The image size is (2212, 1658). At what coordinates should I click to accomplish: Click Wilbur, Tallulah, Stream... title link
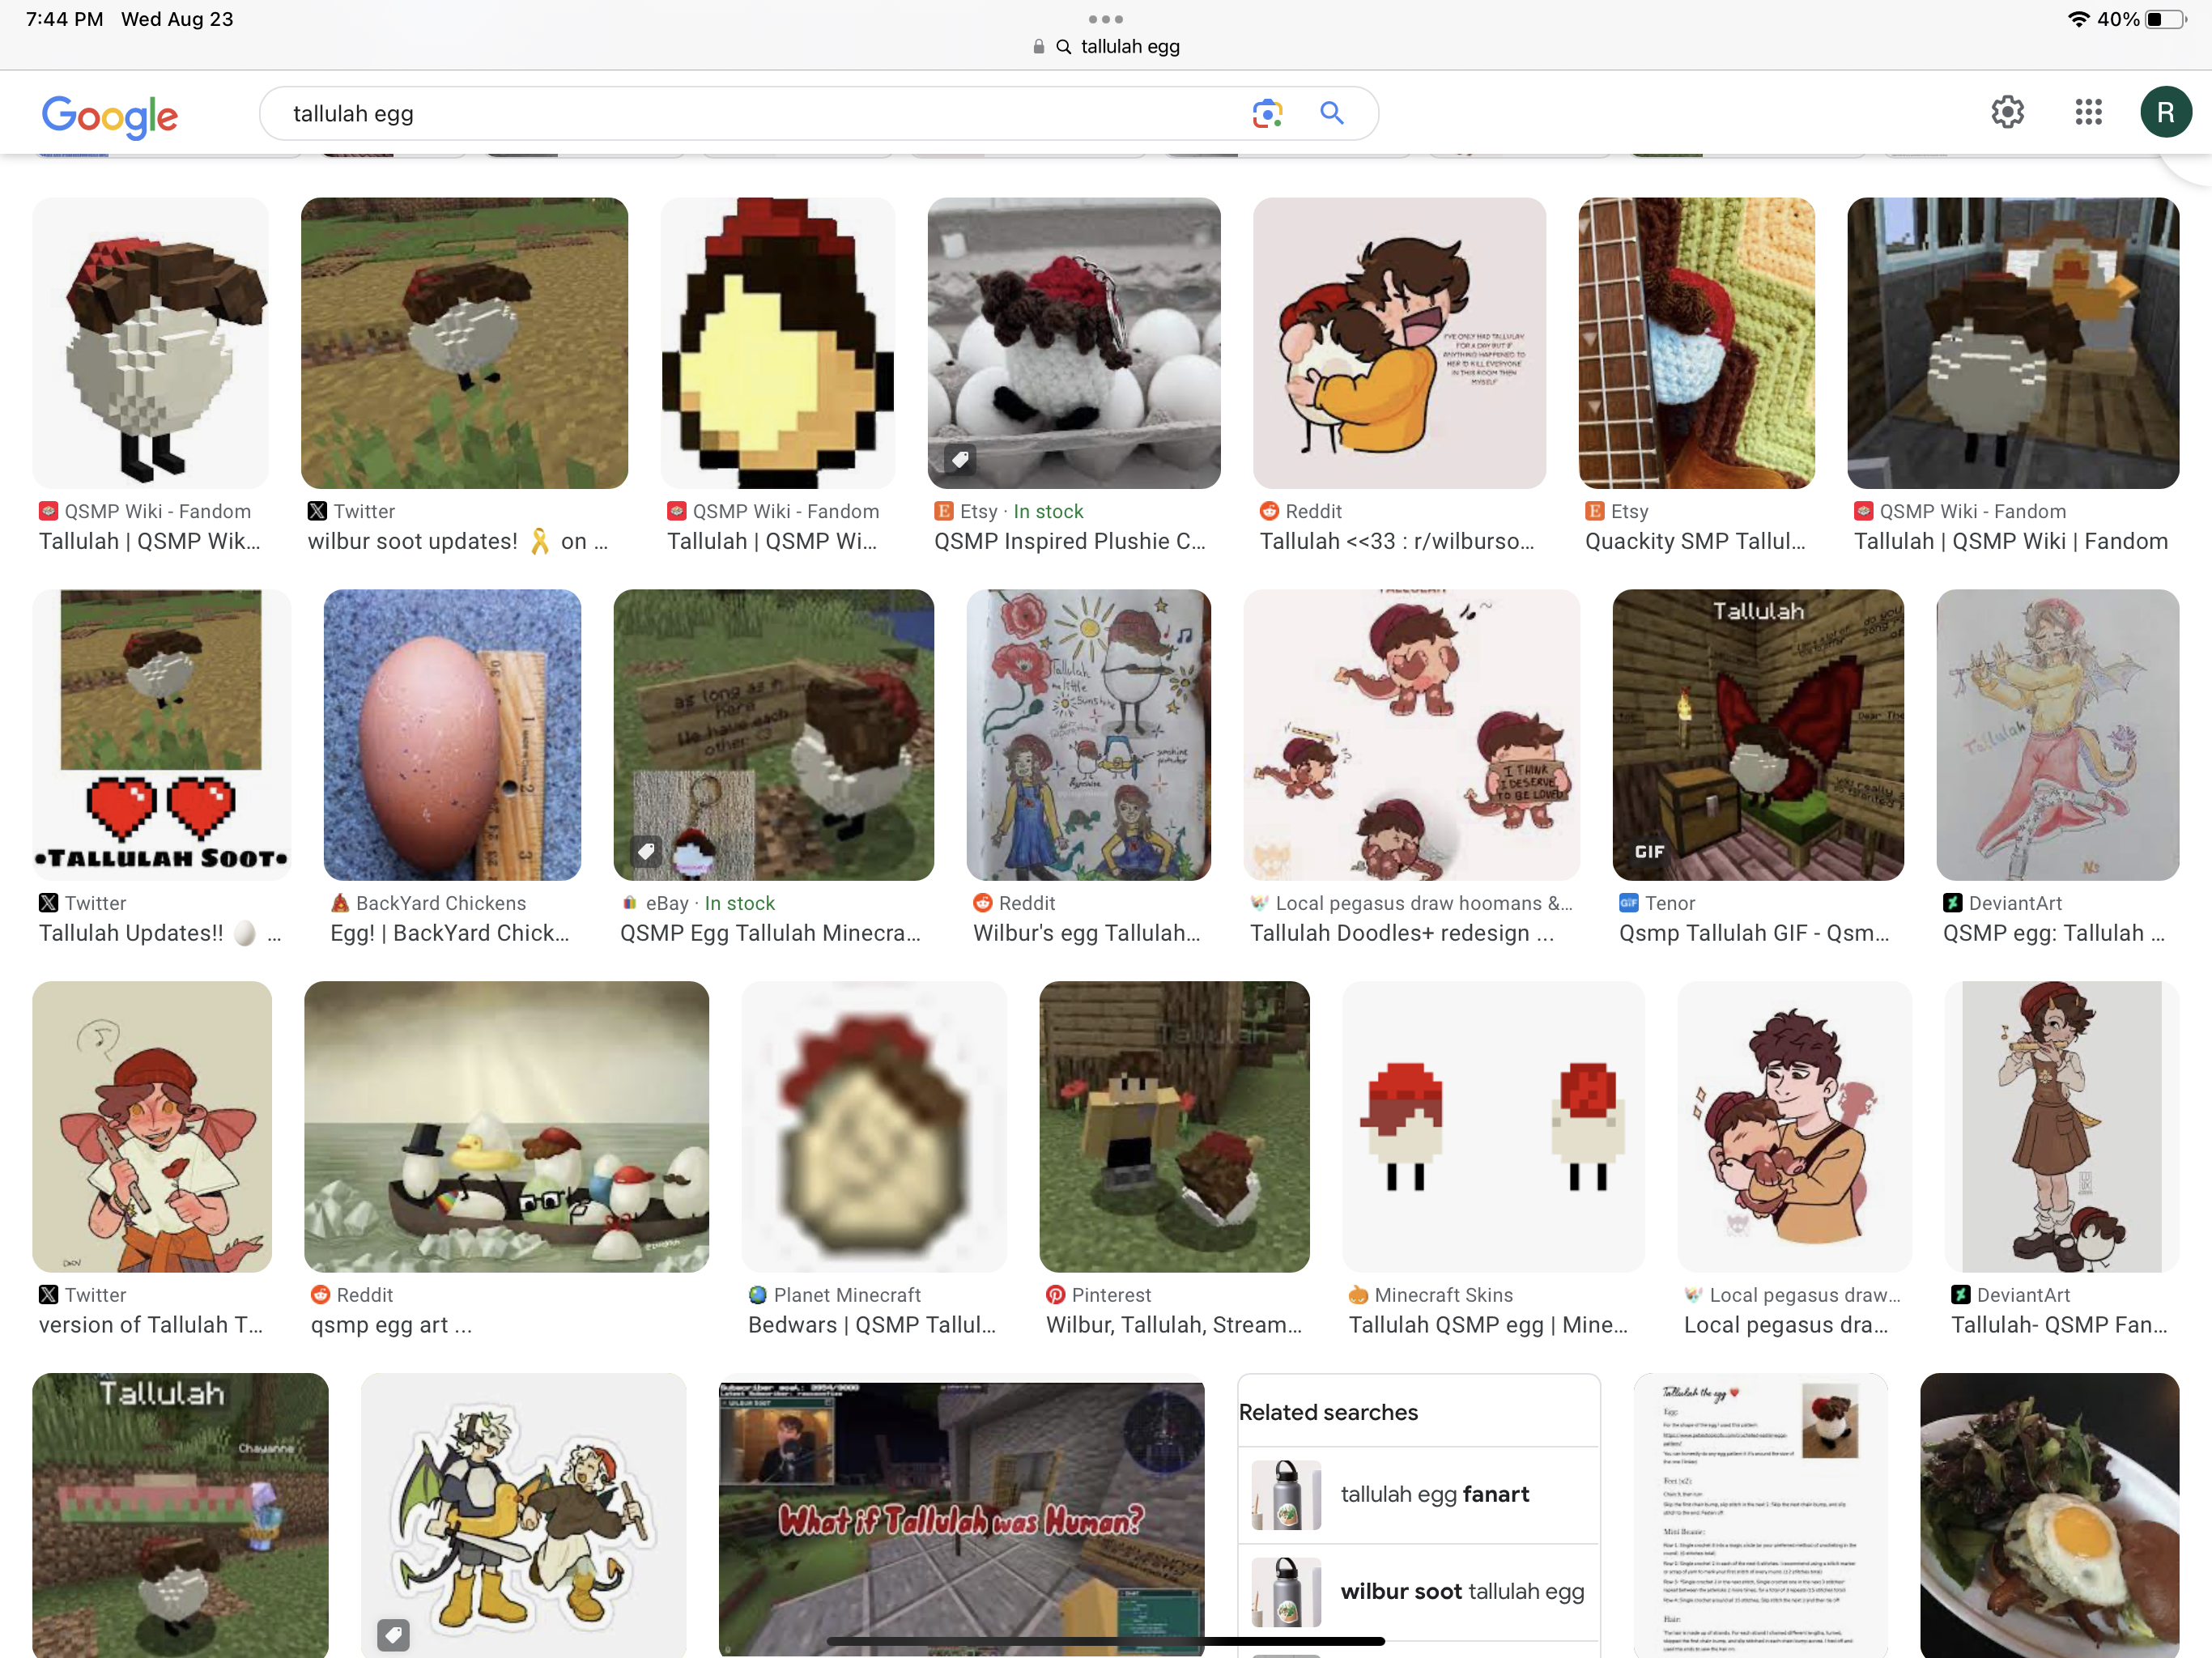1174,1325
